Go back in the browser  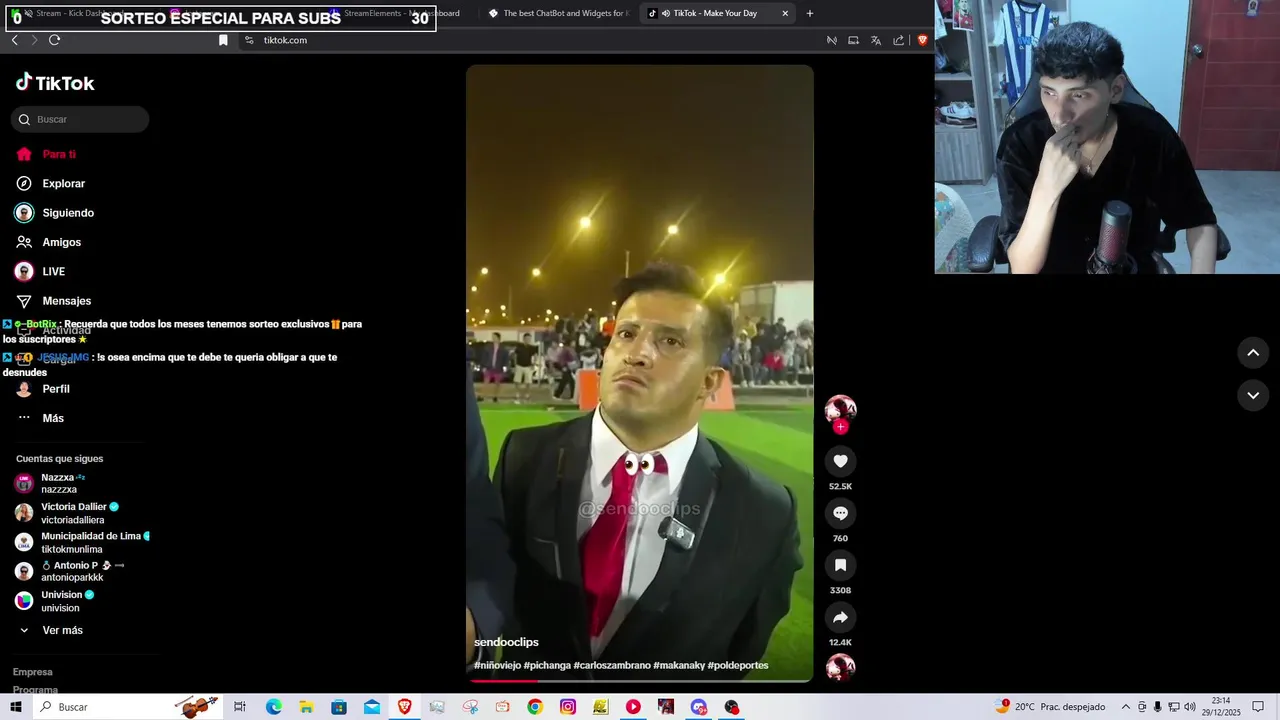[14, 40]
